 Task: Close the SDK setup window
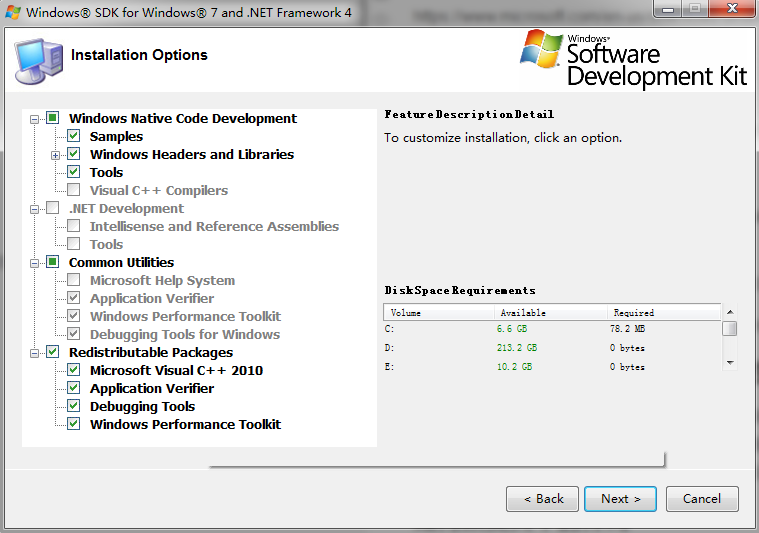pos(732,9)
